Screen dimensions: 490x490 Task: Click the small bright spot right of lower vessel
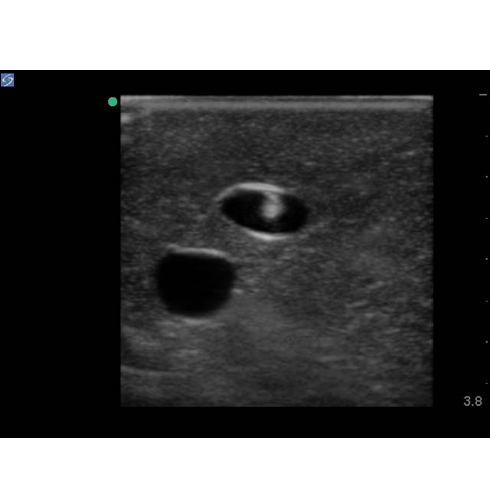(238, 292)
